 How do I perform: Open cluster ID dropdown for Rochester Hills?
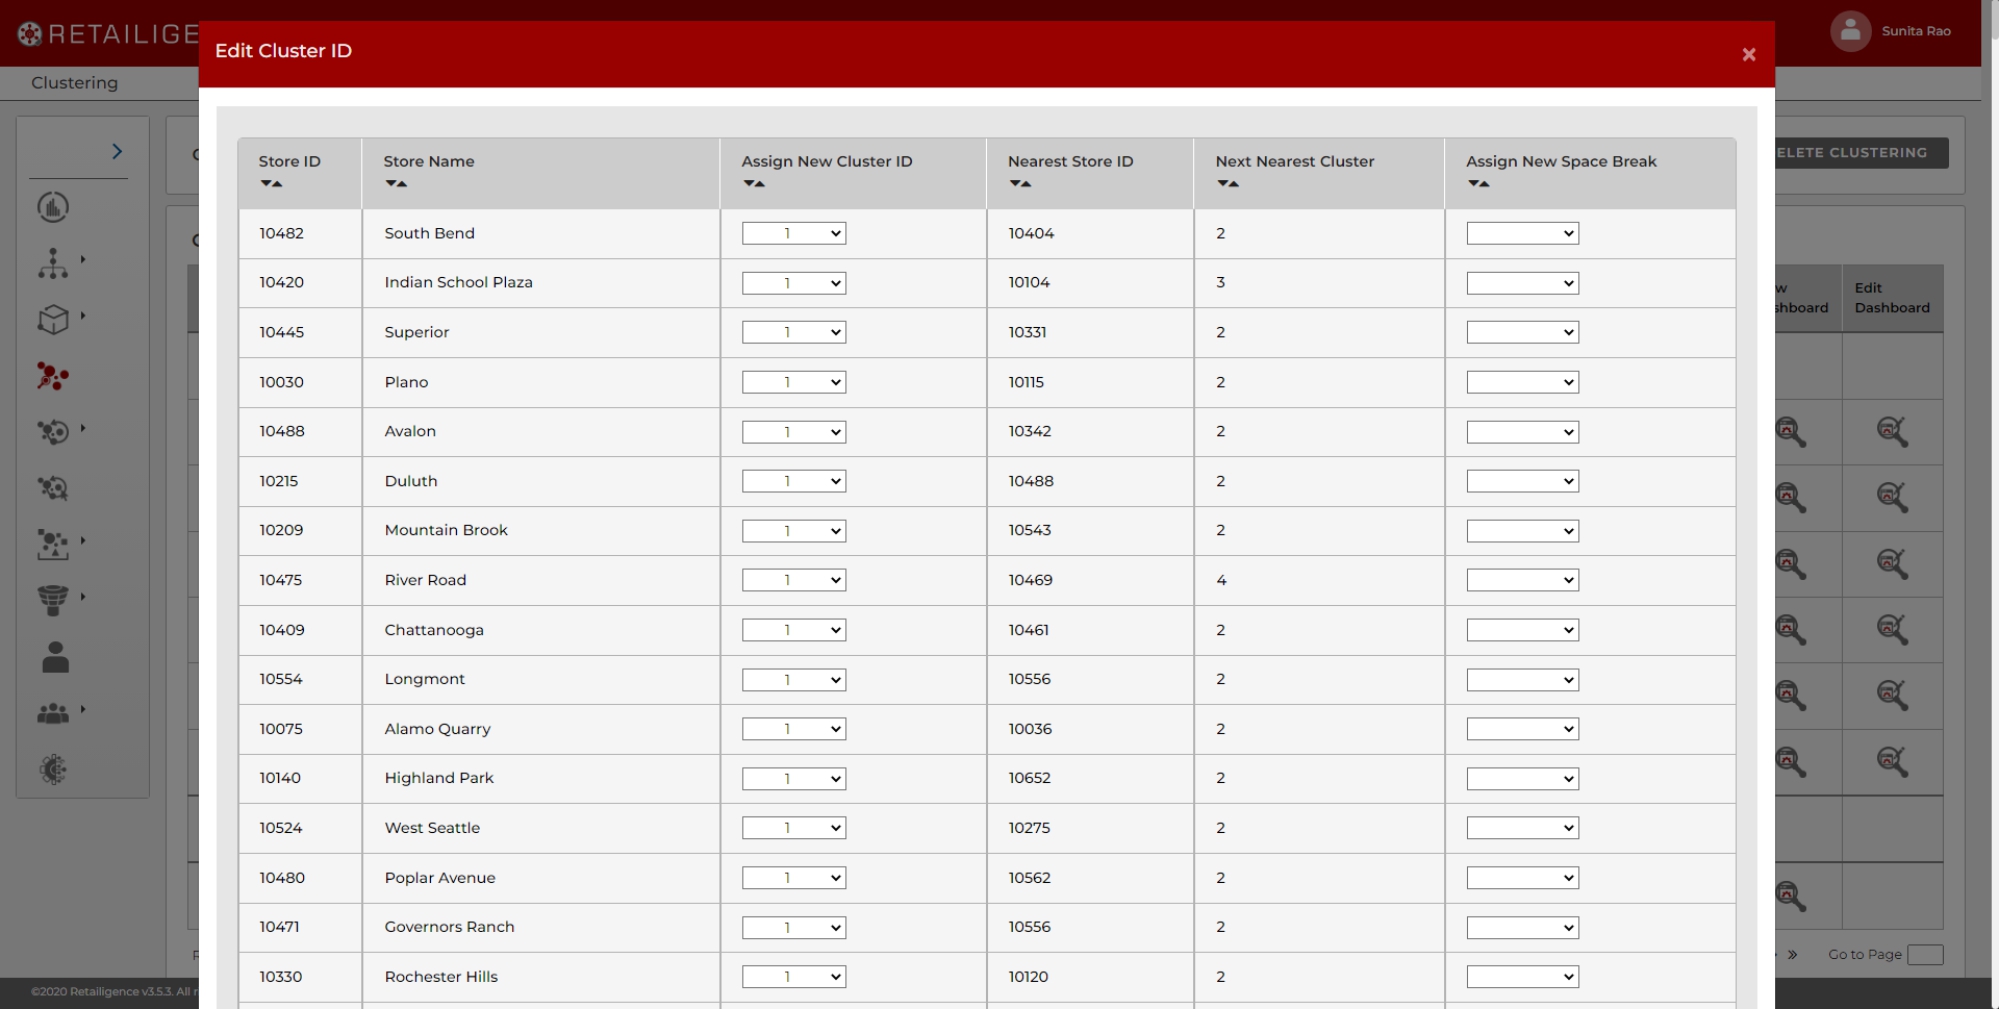794,977
